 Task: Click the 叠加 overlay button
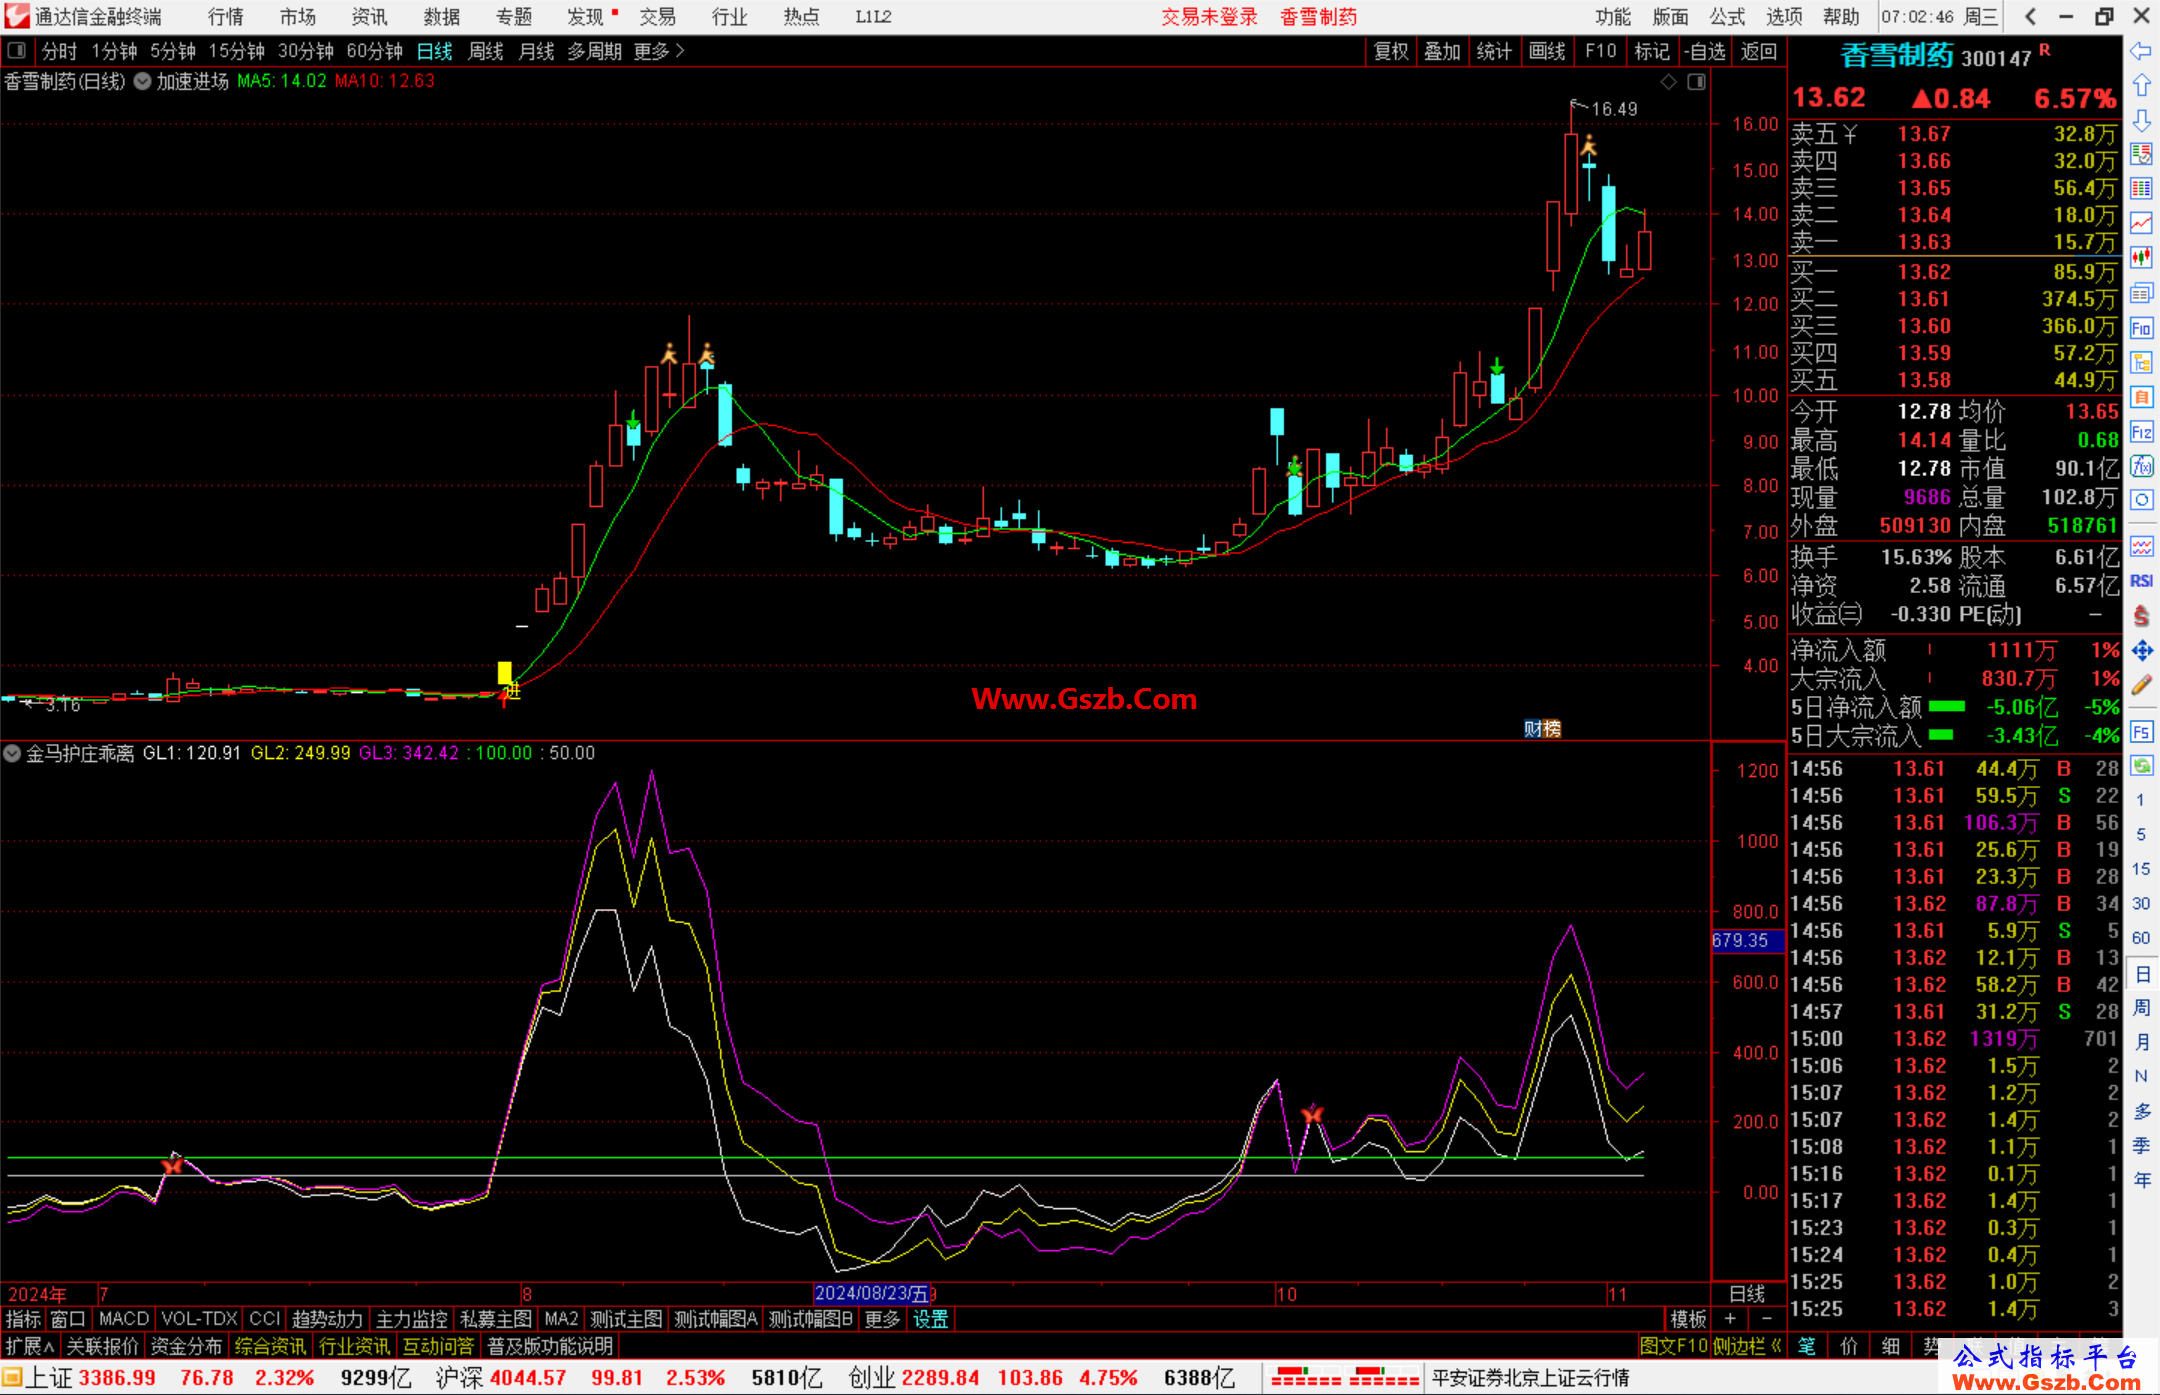coord(1442,51)
